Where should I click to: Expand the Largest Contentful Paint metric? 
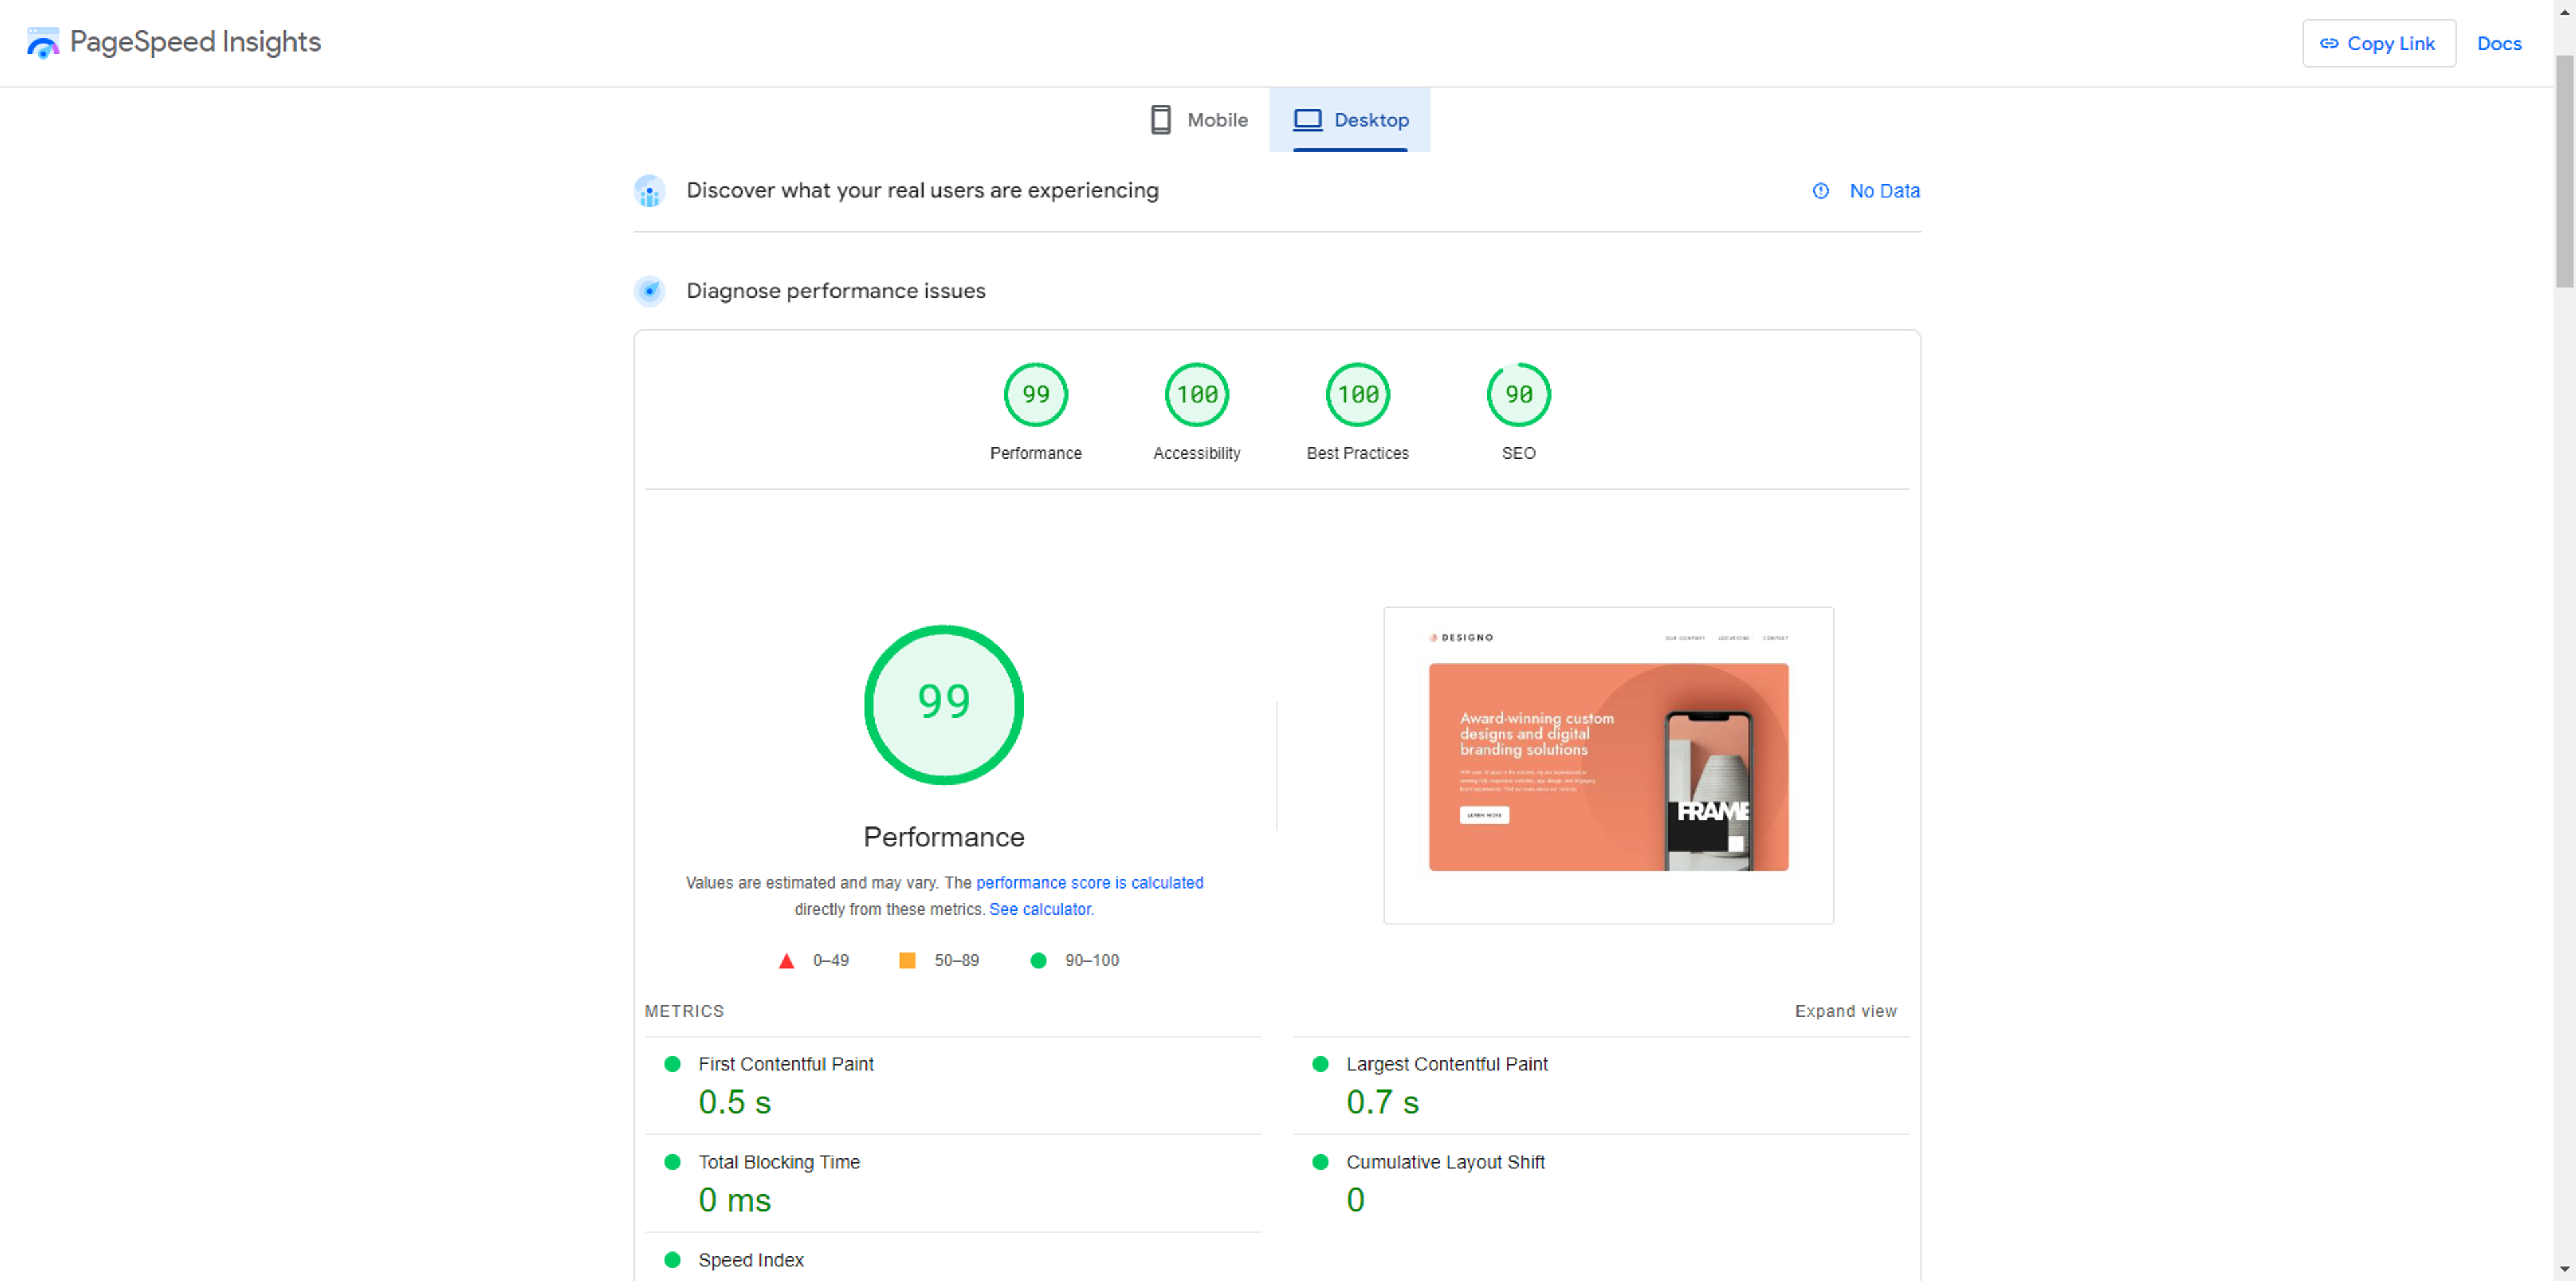coord(1446,1065)
